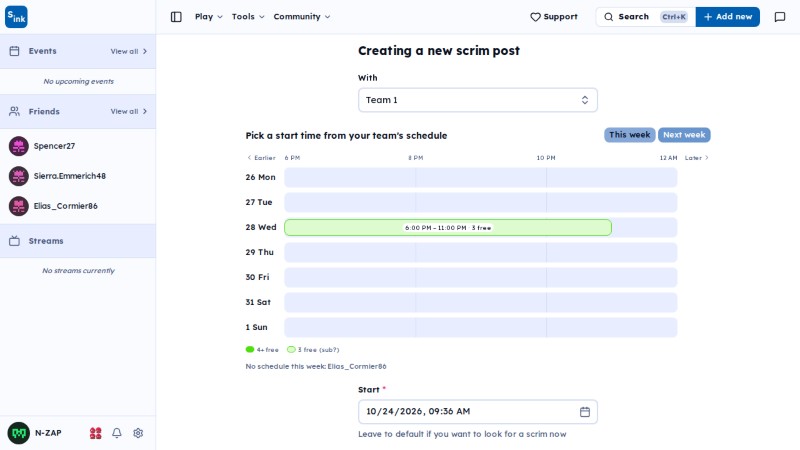View all friends link

[x=129, y=111]
